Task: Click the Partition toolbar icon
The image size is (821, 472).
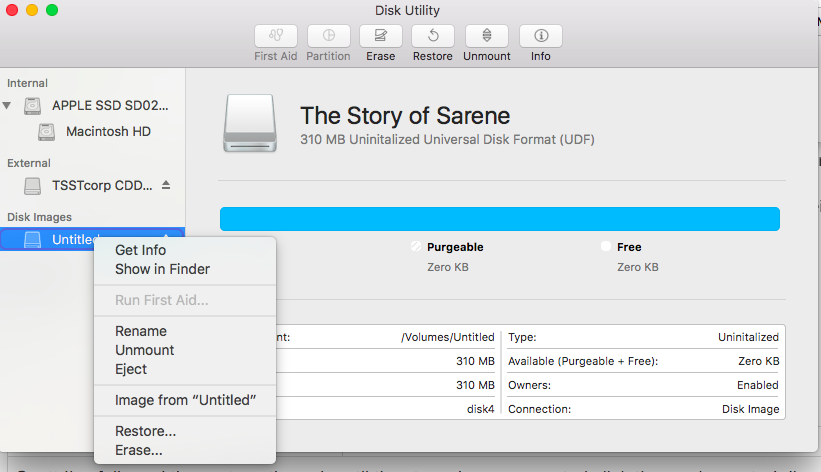Action: coord(329,35)
